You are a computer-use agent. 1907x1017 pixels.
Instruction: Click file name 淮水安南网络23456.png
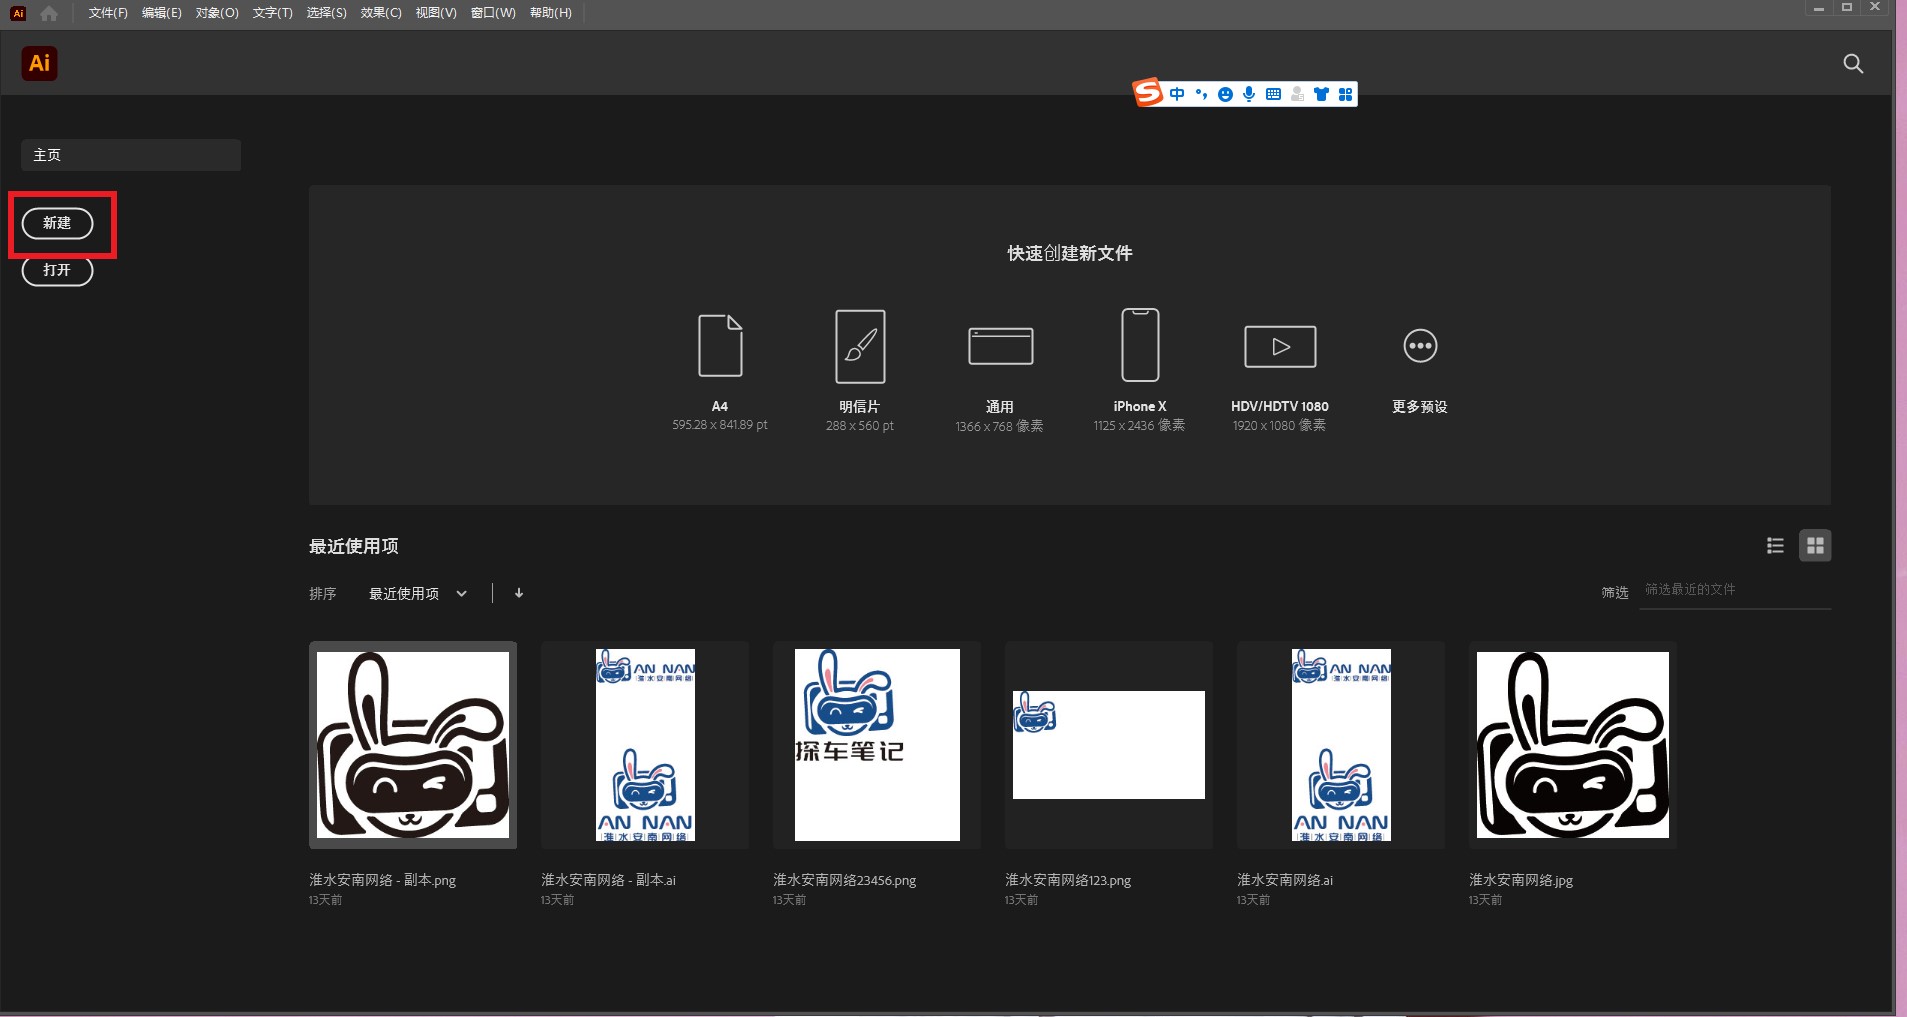pos(845,880)
